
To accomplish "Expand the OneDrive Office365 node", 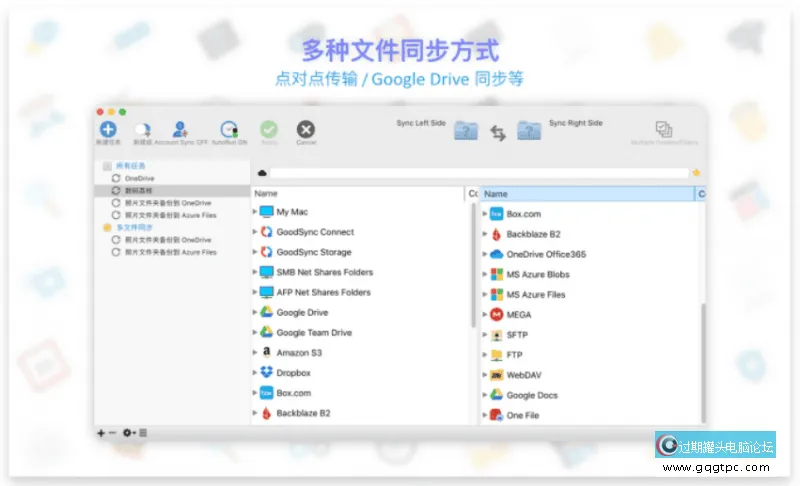I will point(485,254).
